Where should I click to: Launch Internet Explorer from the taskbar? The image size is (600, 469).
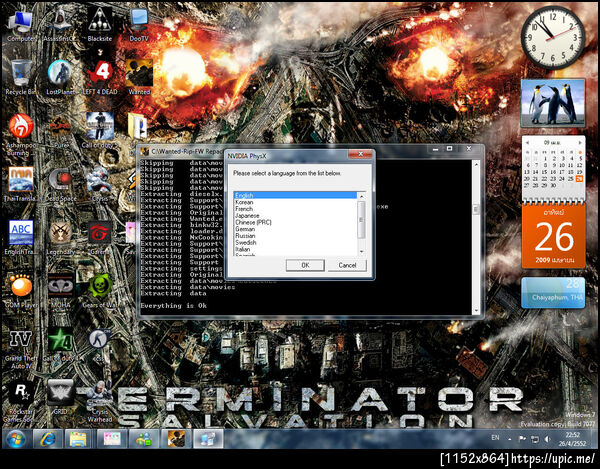click(x=47, y=439)
